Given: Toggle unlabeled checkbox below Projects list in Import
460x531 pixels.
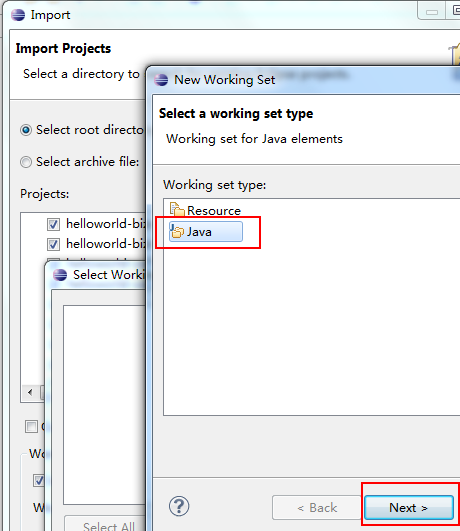Looking at the screenshot, I should [x=31, y=426].
